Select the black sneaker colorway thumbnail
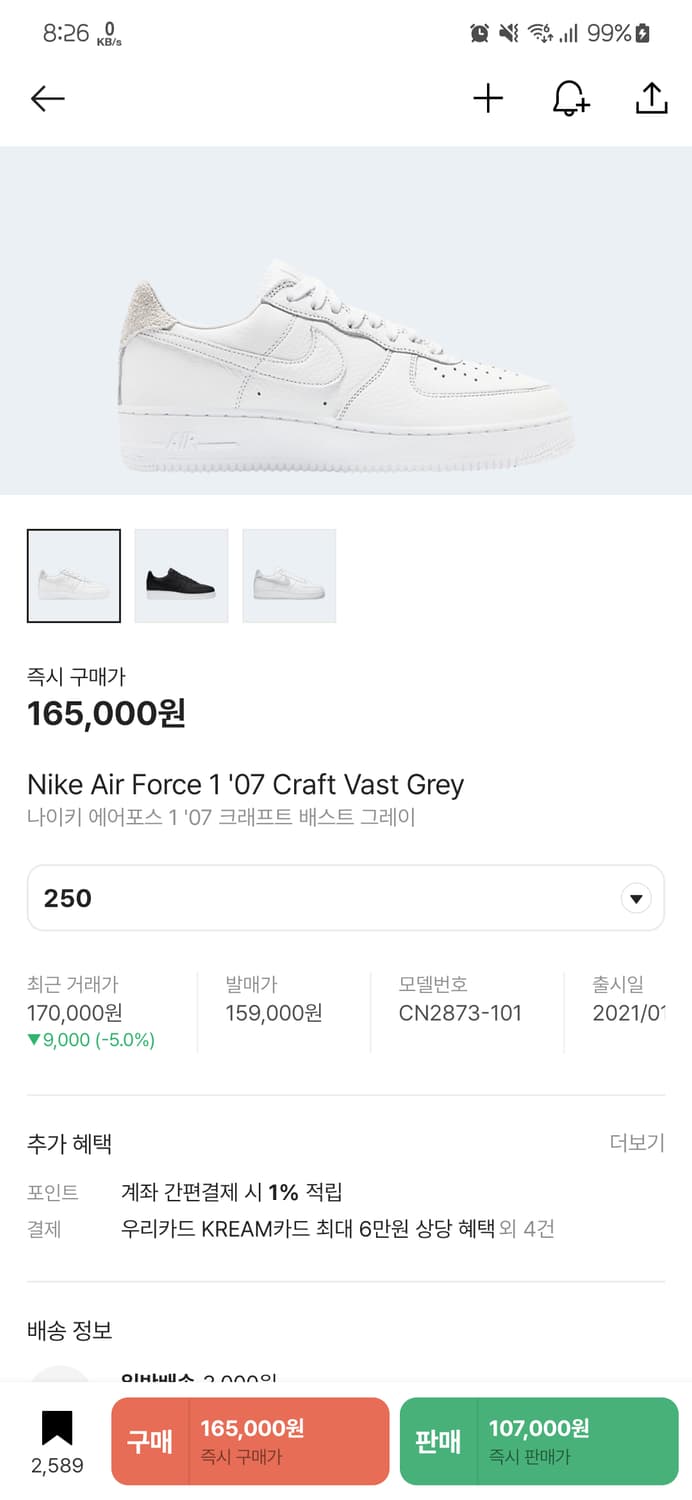 pos(181,576)
